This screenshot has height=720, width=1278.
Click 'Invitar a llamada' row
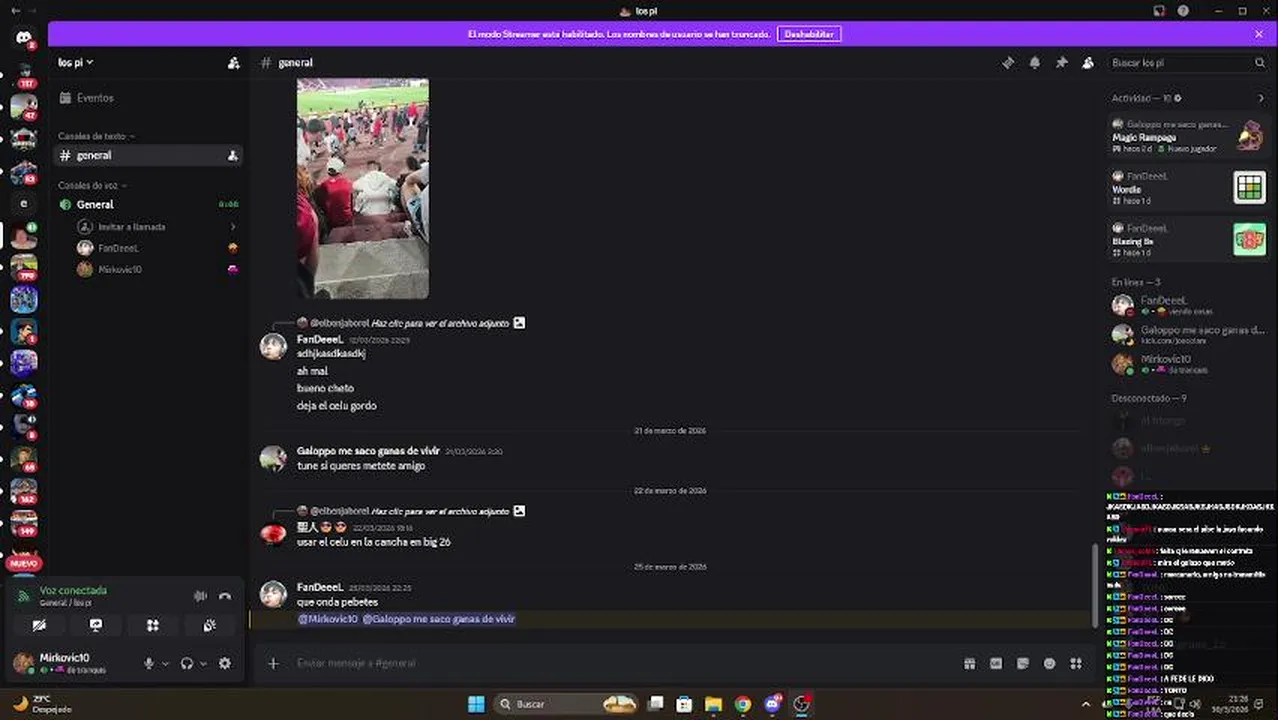[x=158, y=227]
